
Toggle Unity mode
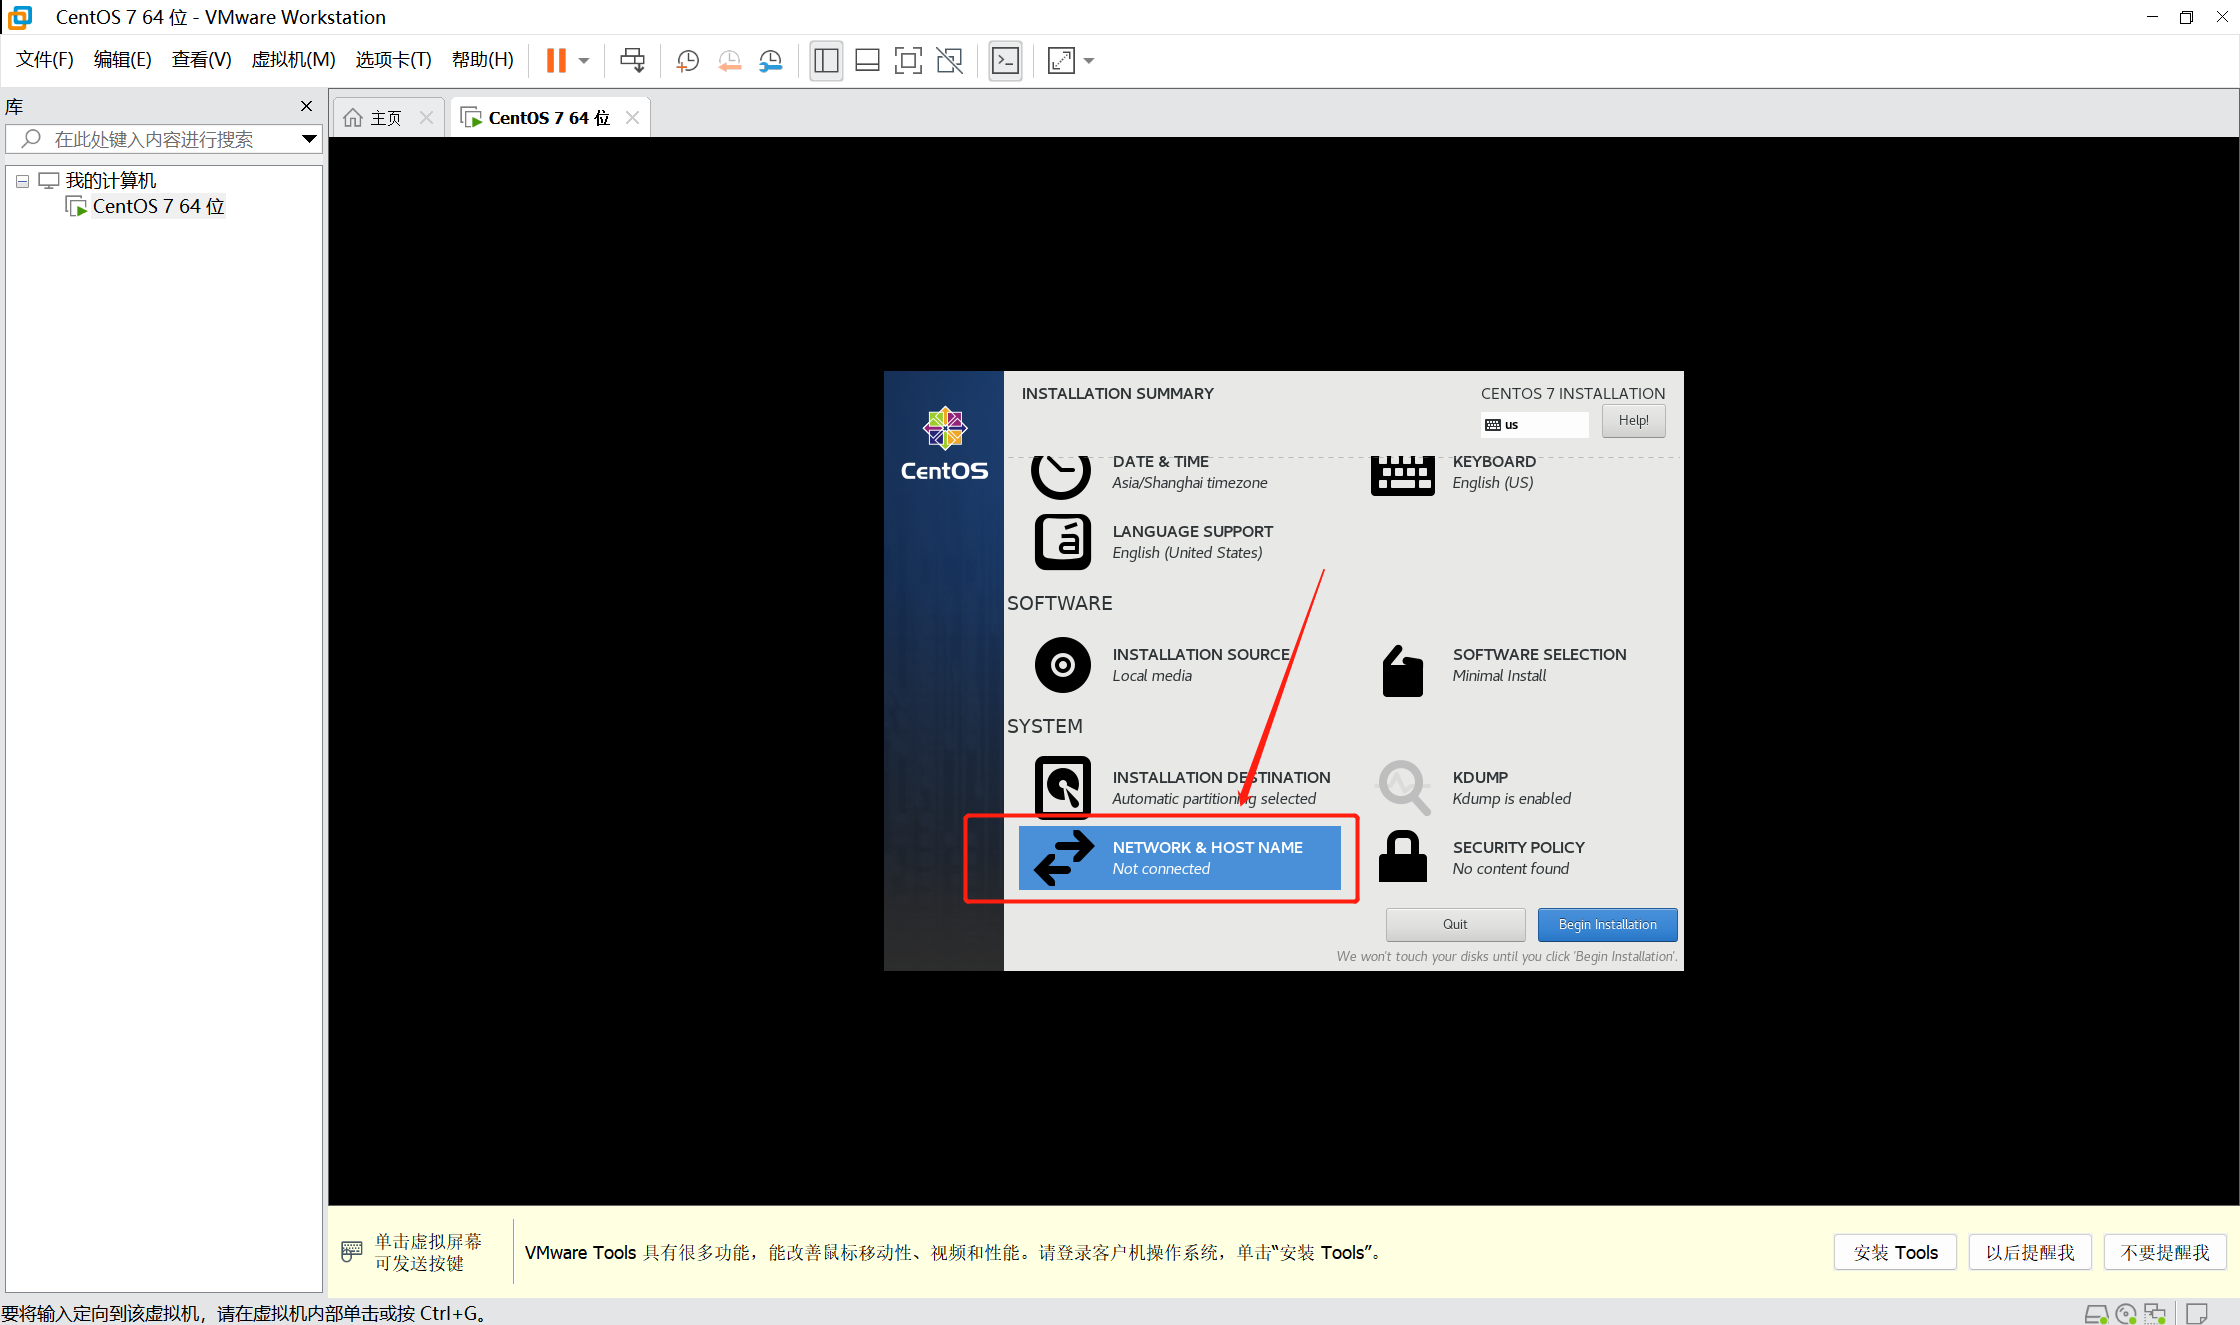[x=948, y=60]
